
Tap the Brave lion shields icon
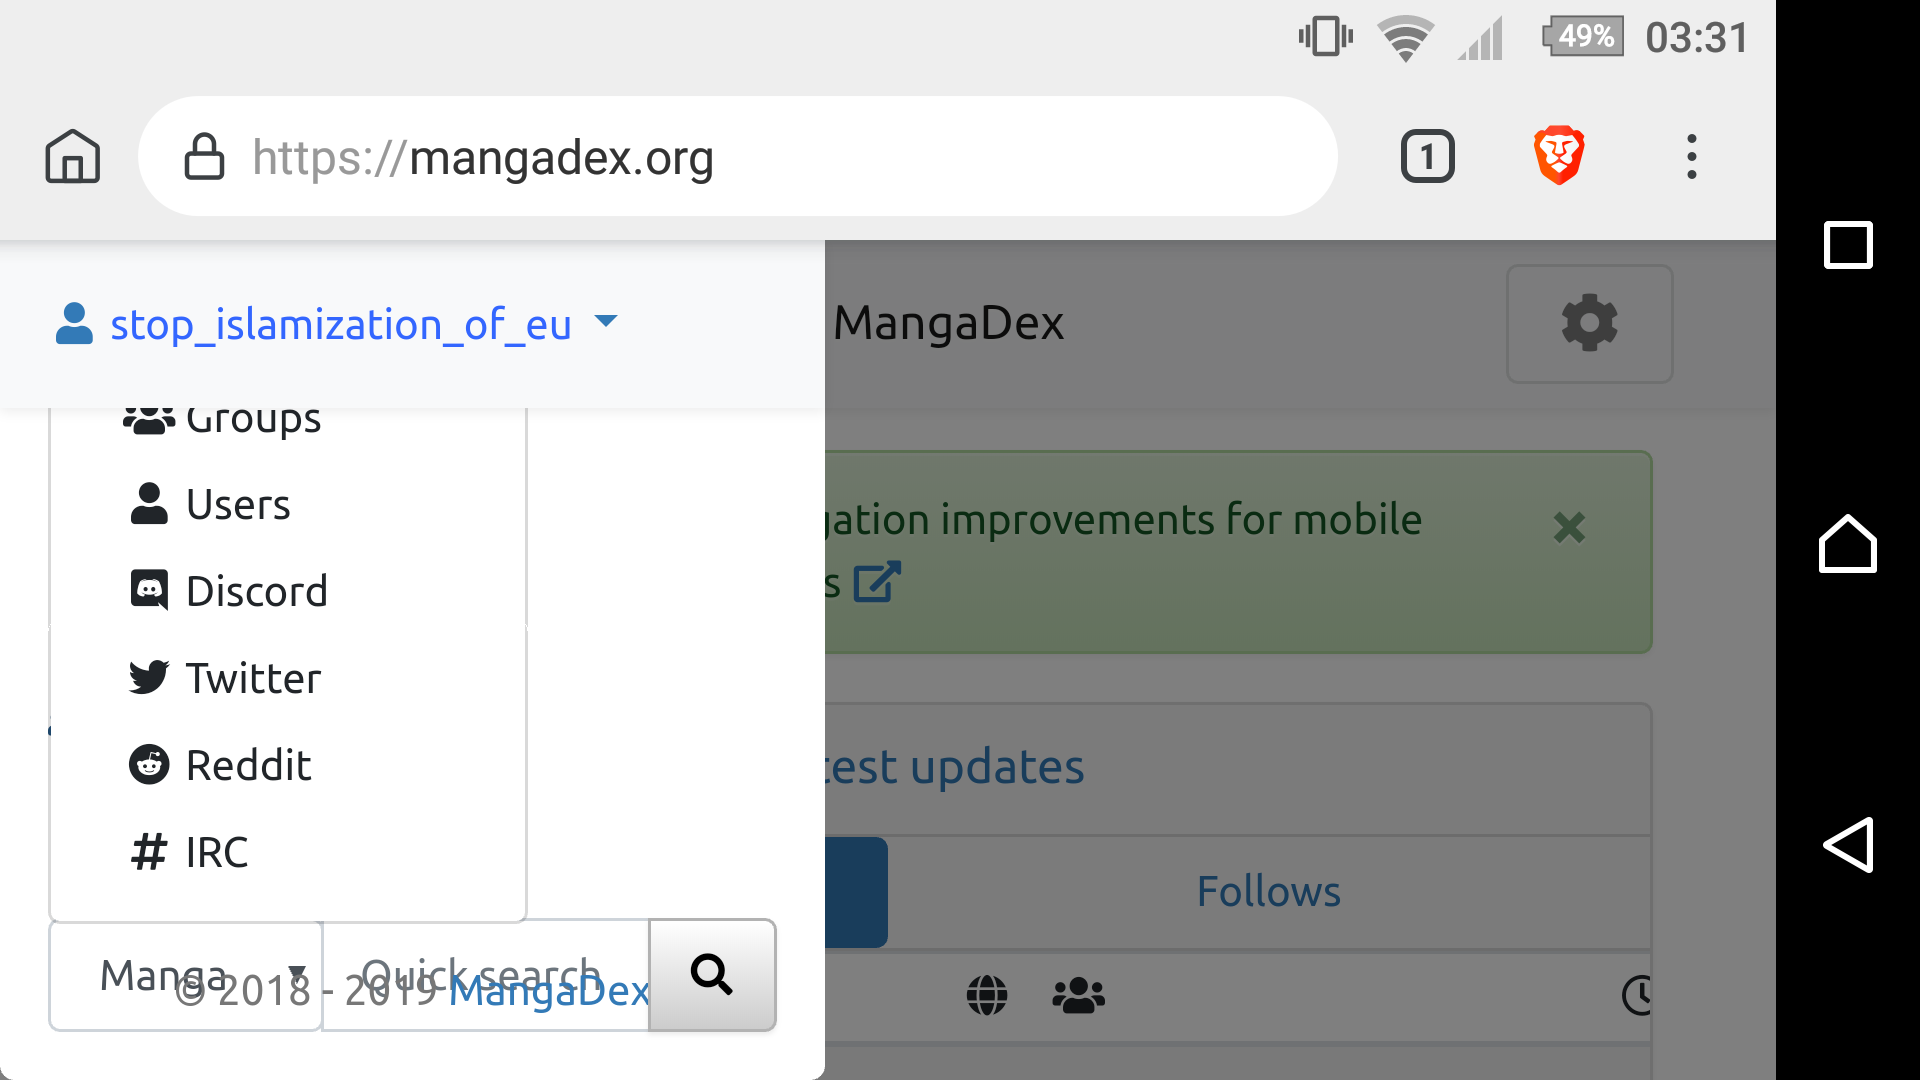(1558, 156)
